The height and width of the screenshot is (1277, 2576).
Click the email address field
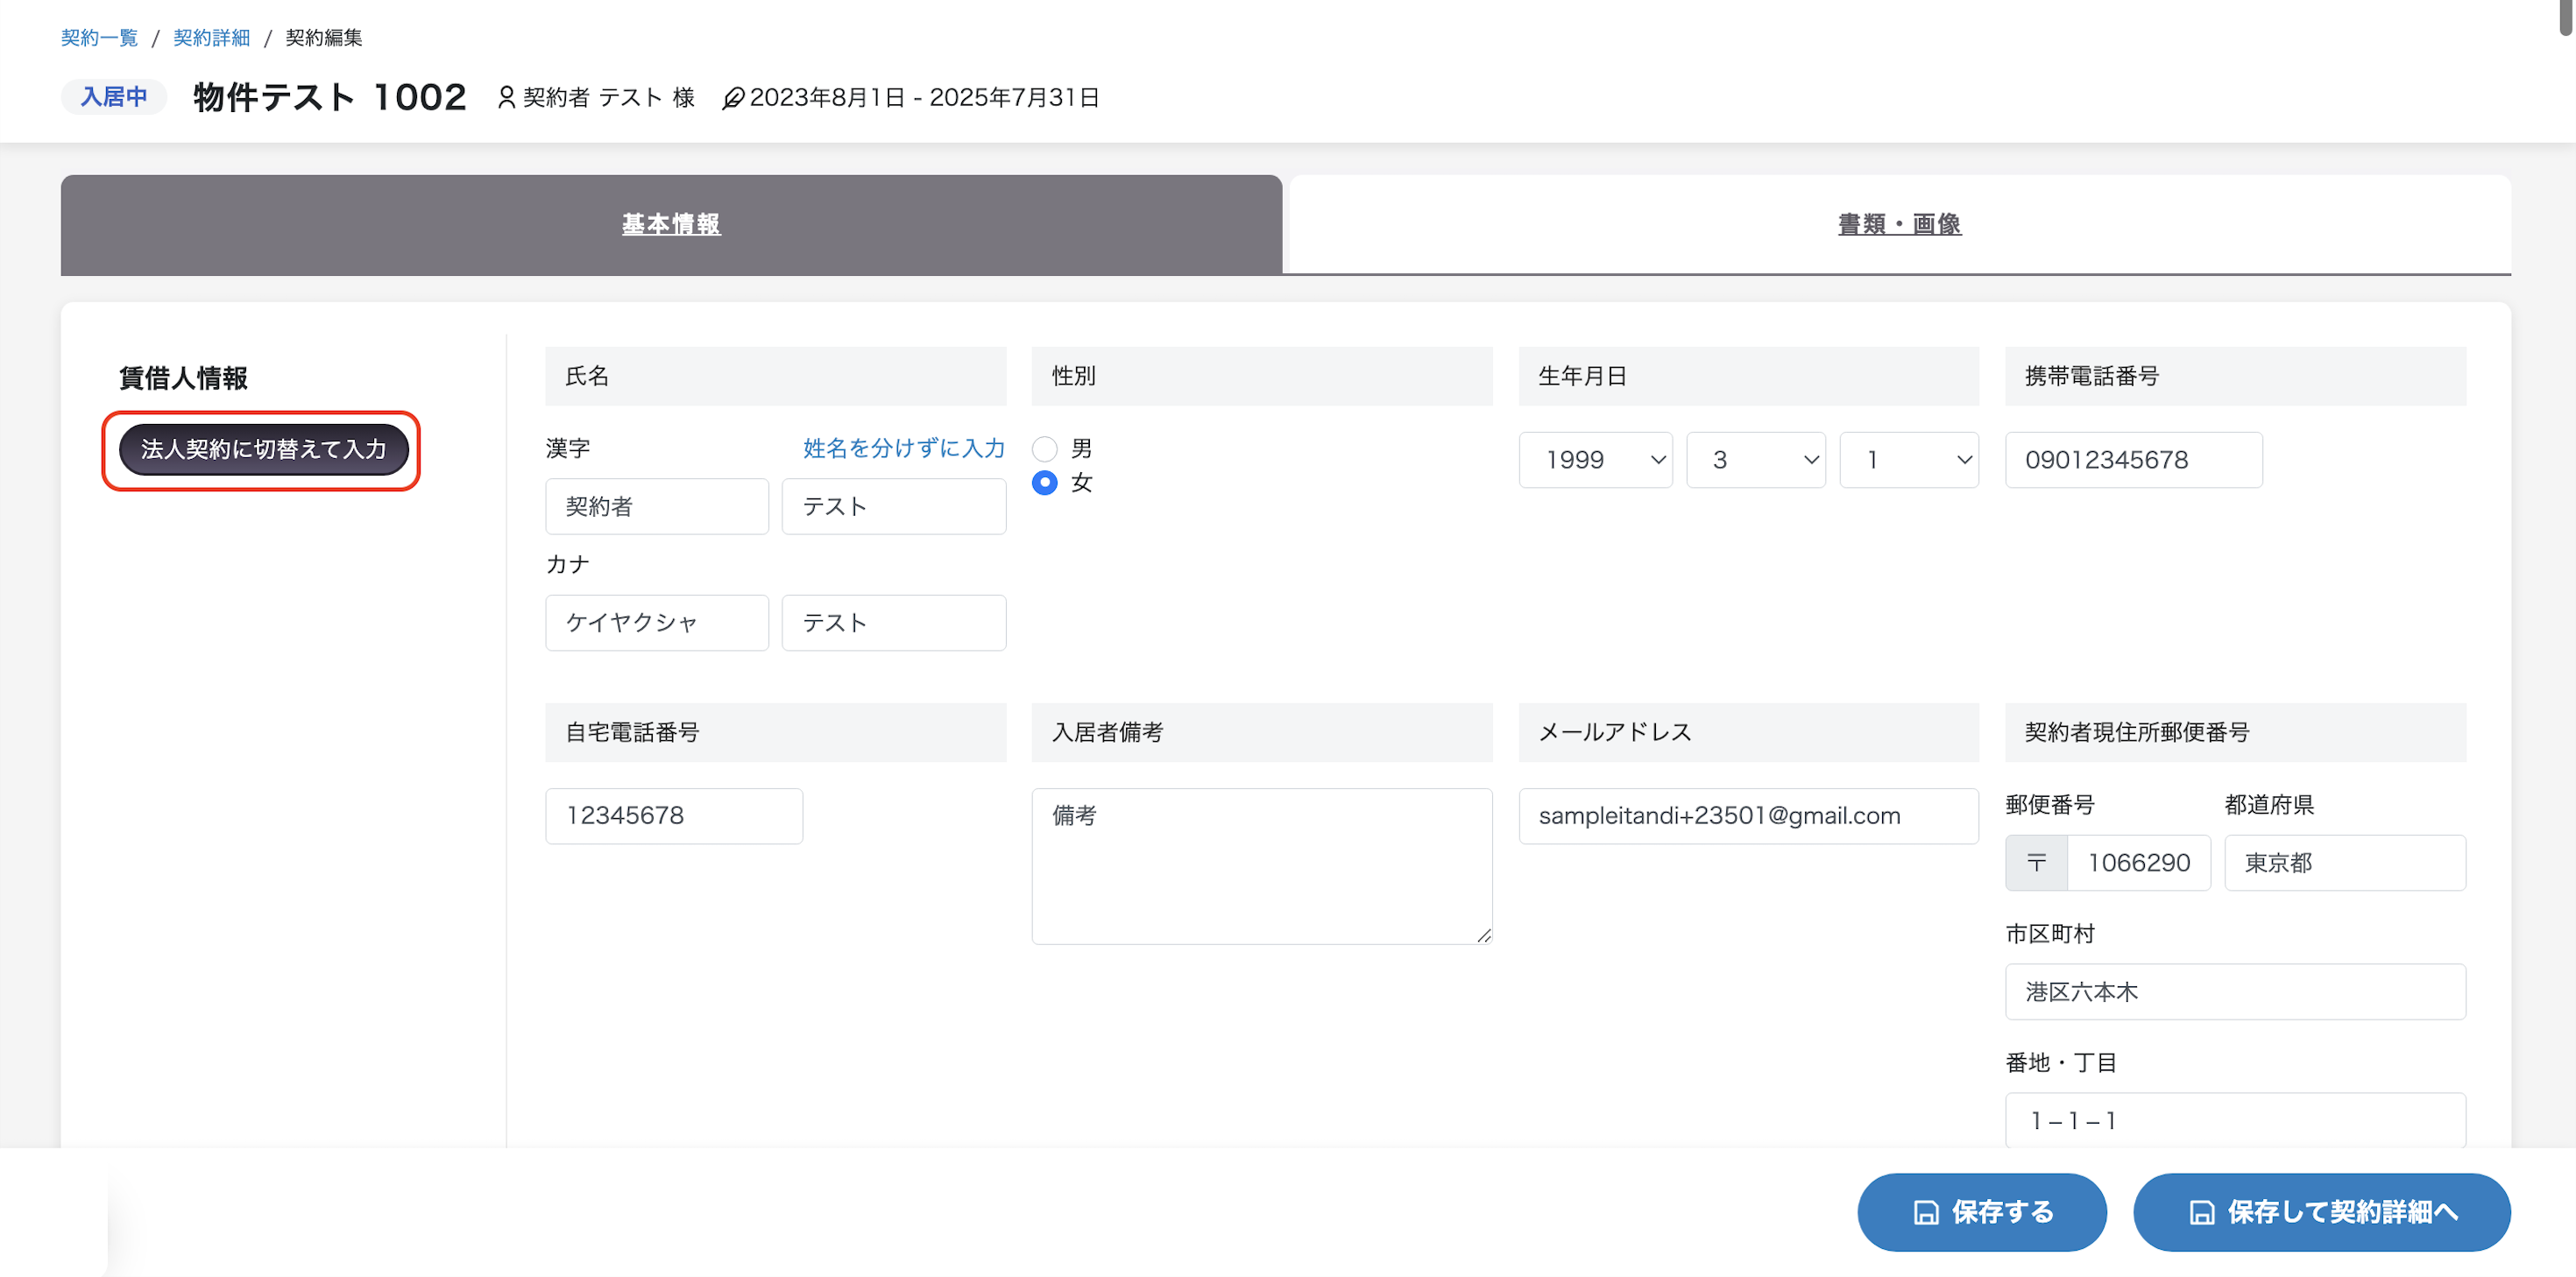[1749, 816]
